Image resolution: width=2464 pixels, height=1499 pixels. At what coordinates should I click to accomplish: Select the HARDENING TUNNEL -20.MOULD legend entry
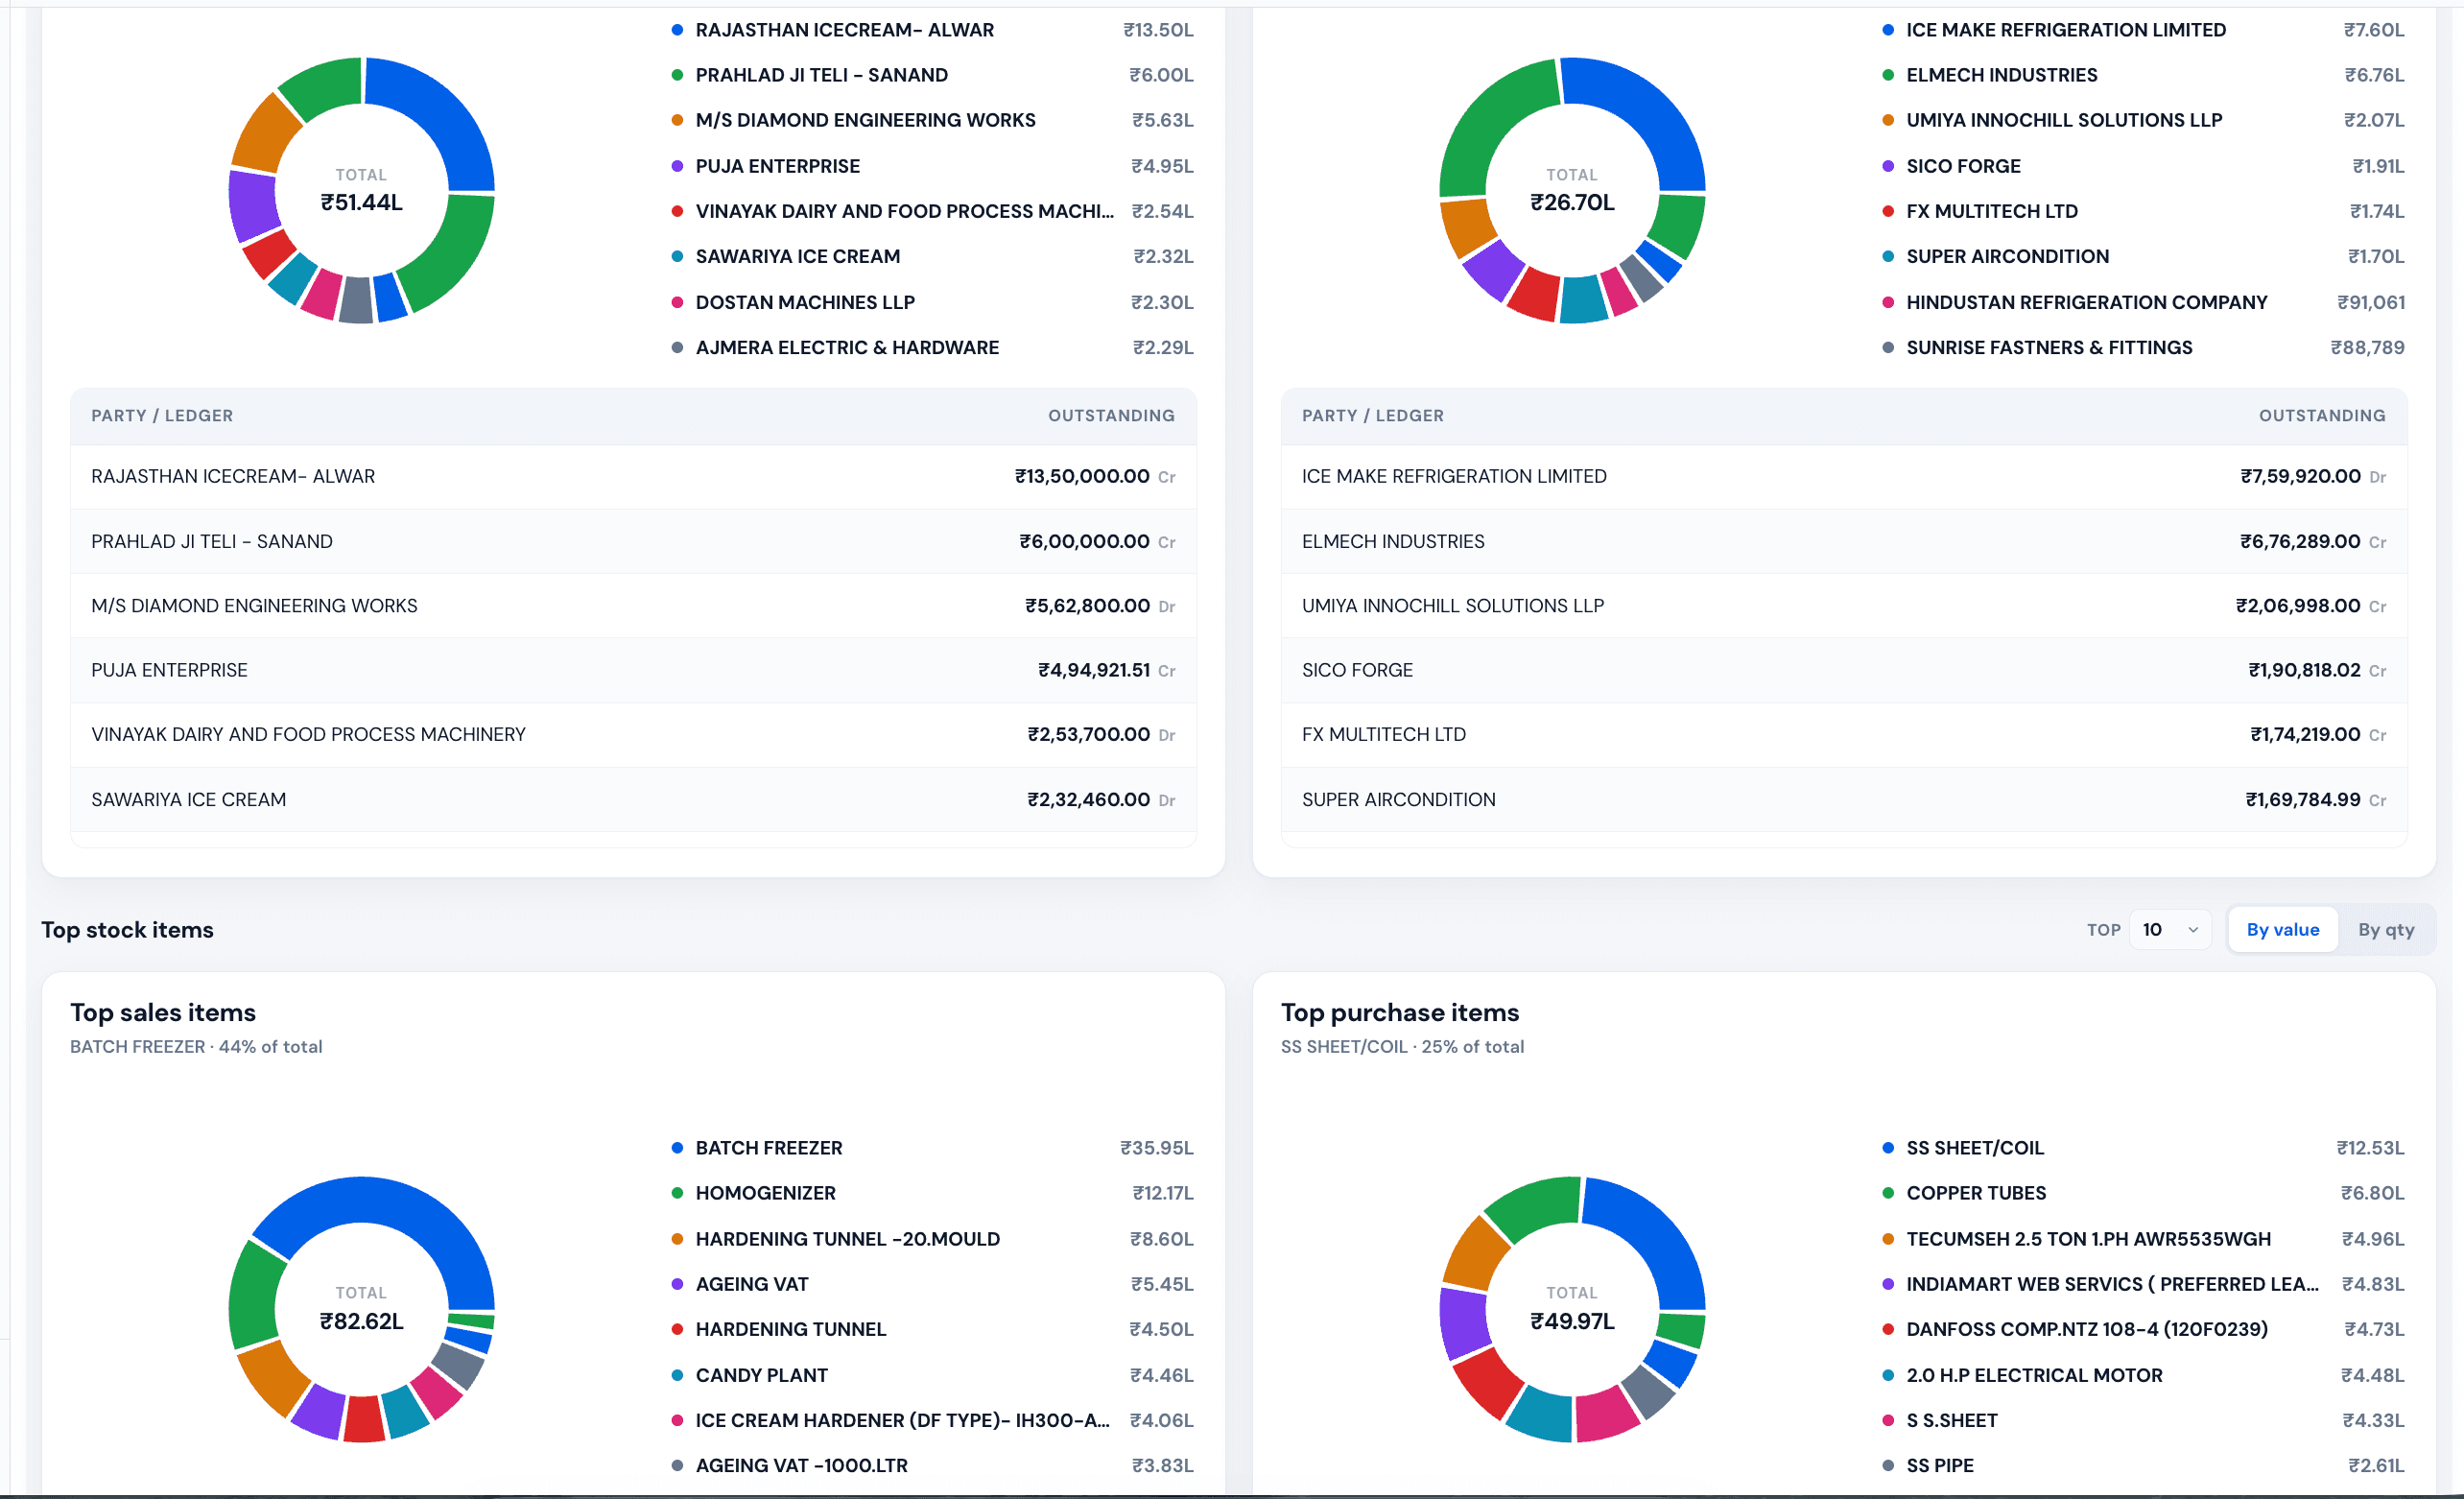[x=932, y=1239]
